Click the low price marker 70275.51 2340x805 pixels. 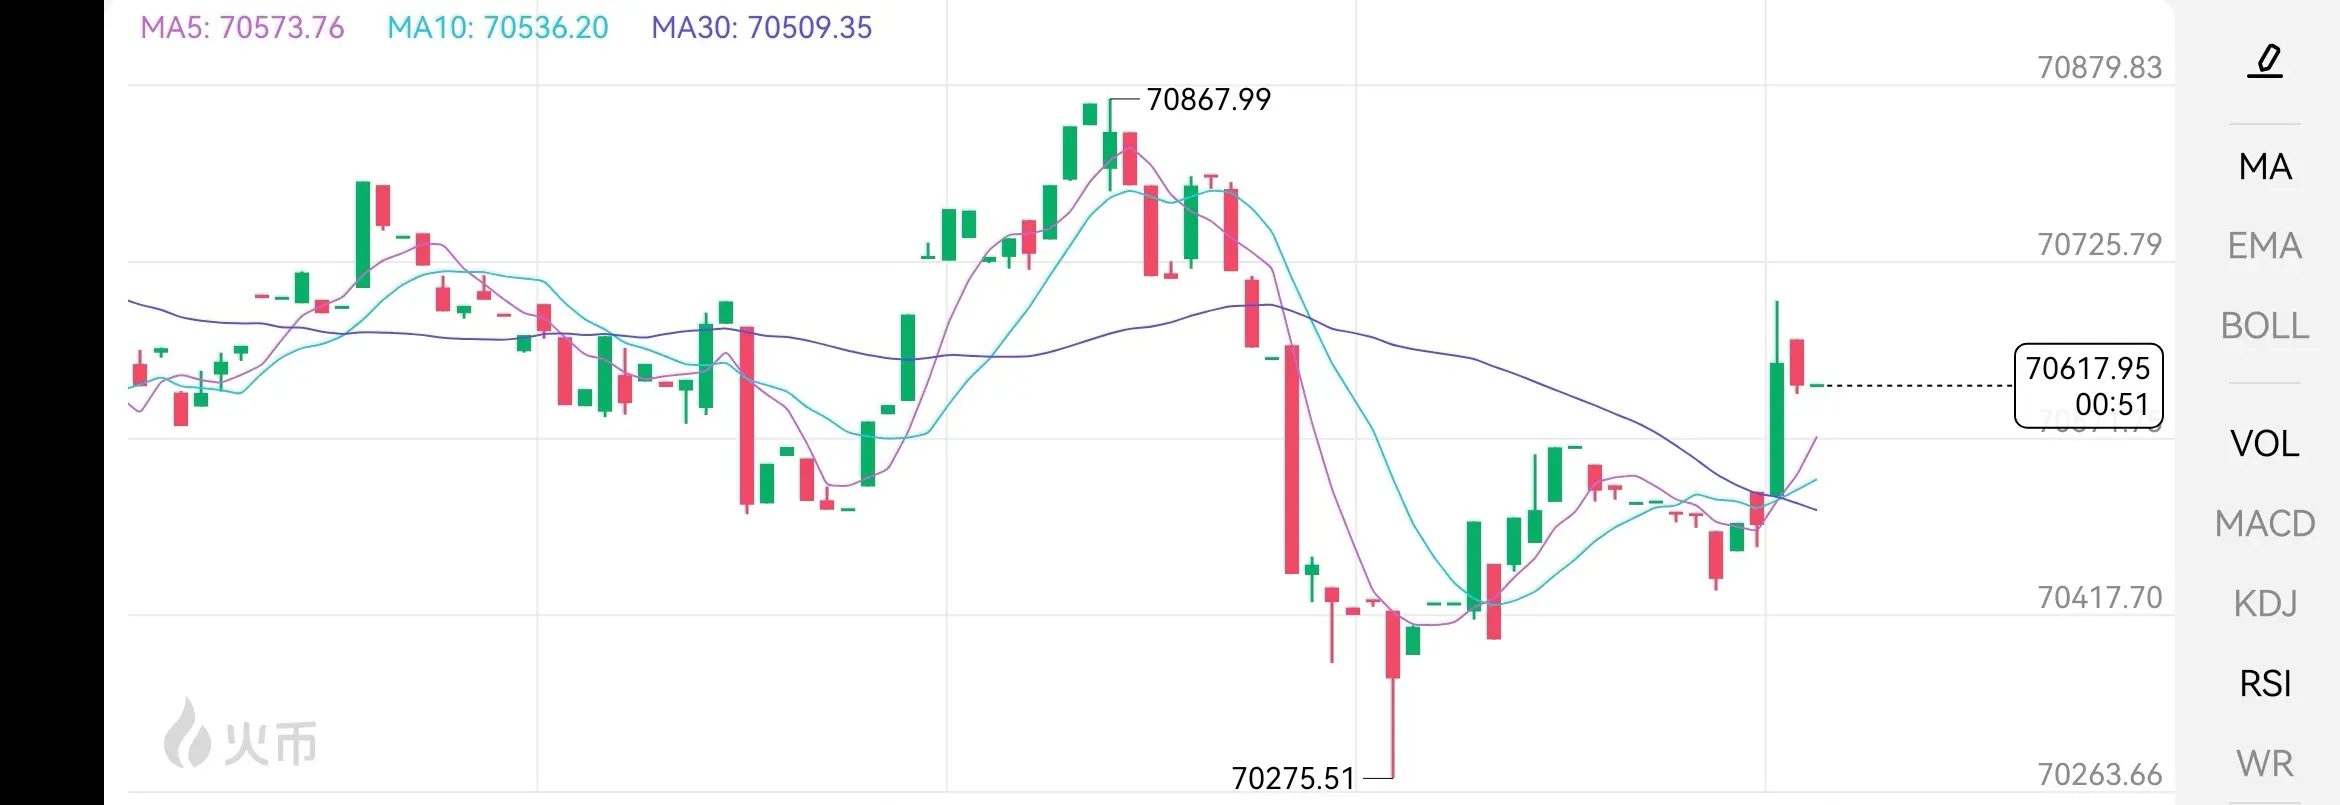[x=1293, y=778]
